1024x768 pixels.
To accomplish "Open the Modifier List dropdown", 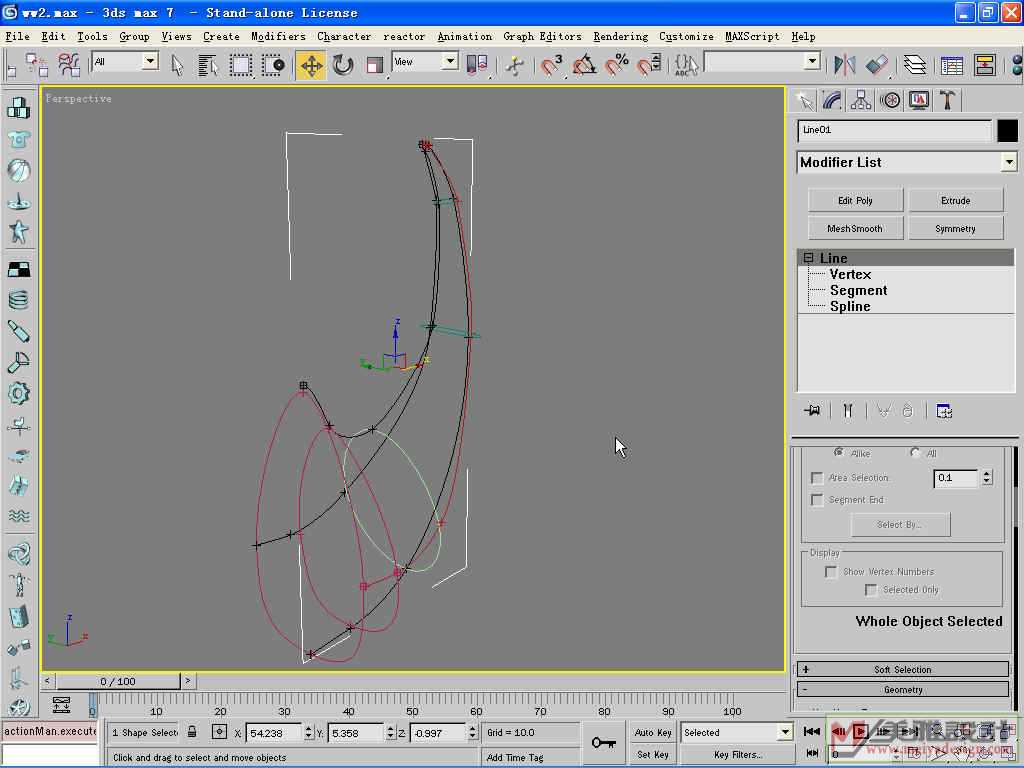I will pyautogui.click(x=1009, y=162).
